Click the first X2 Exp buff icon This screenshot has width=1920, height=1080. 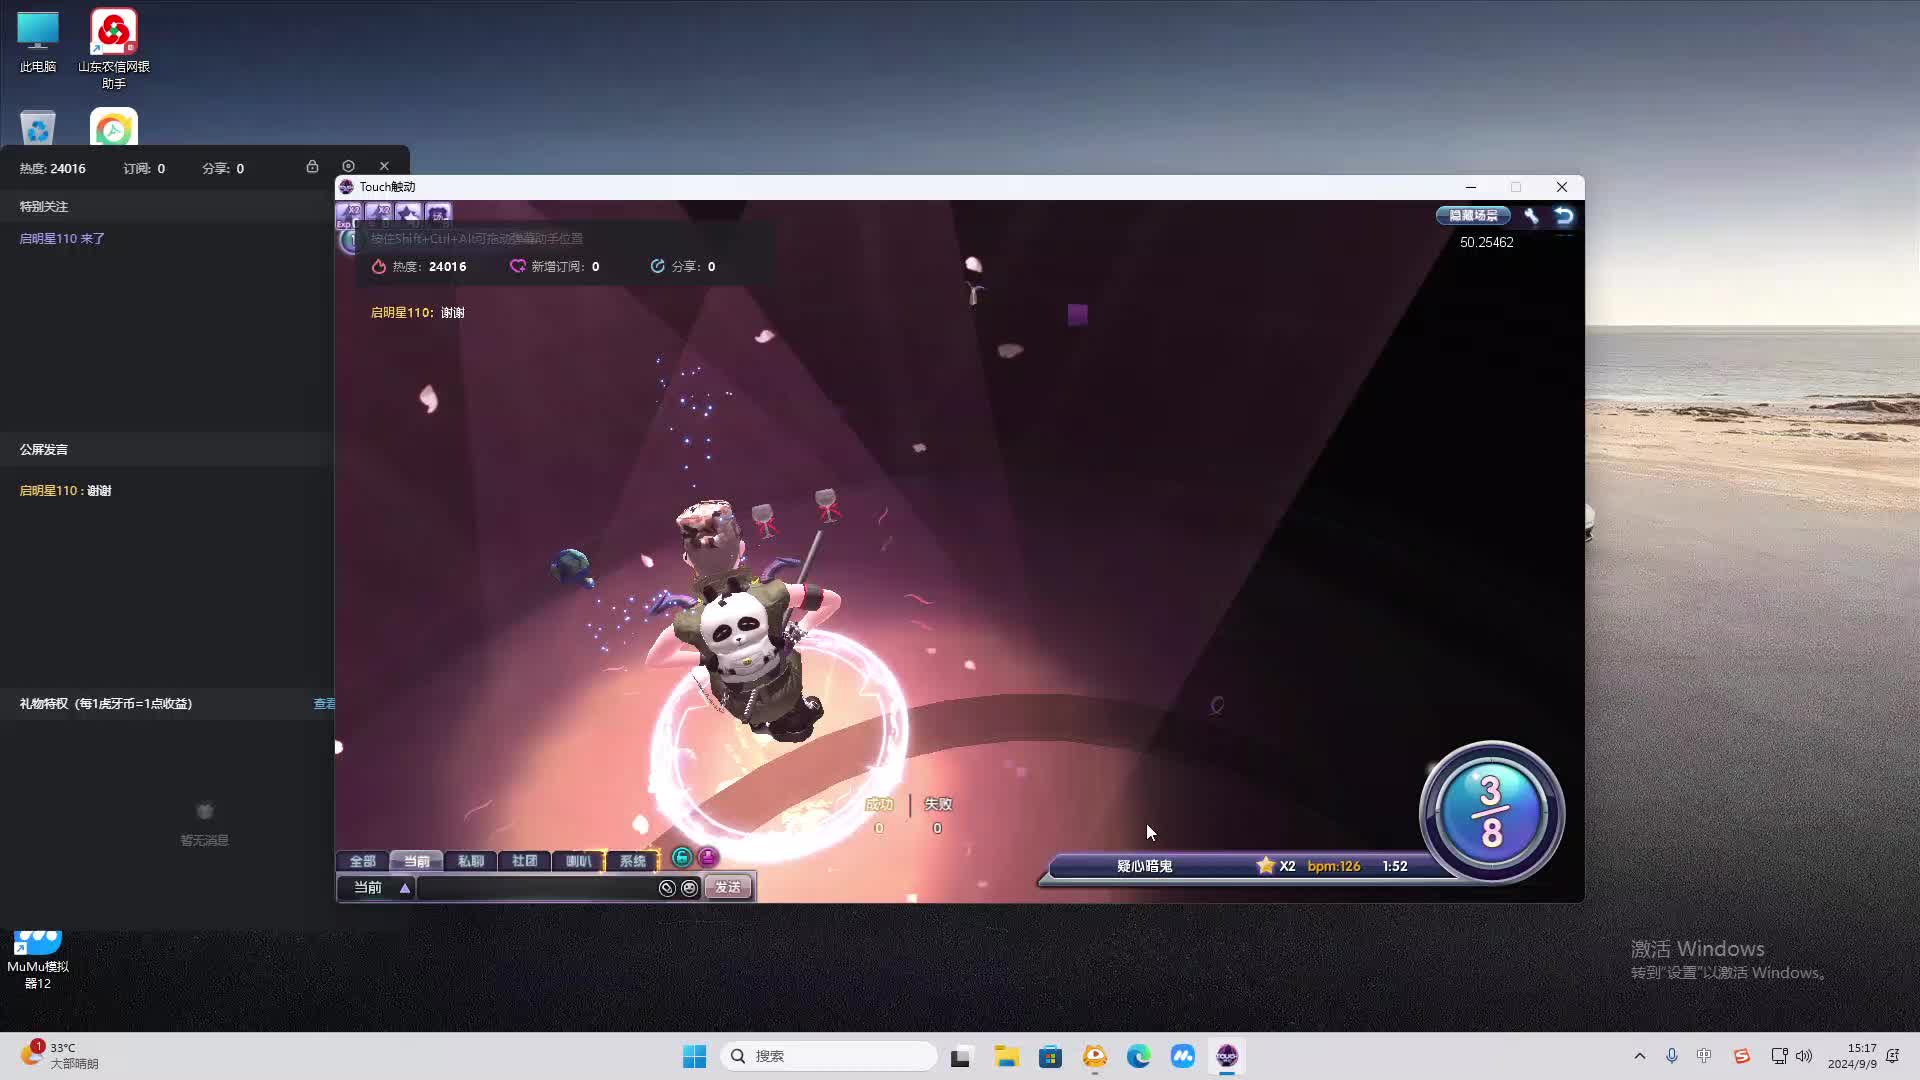[x=349, y=213]
